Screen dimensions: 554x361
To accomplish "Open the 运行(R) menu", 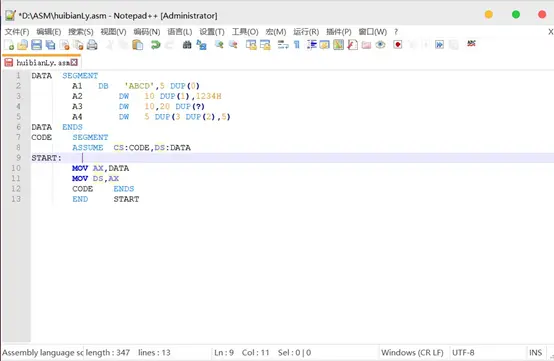I will click(306, 32).
